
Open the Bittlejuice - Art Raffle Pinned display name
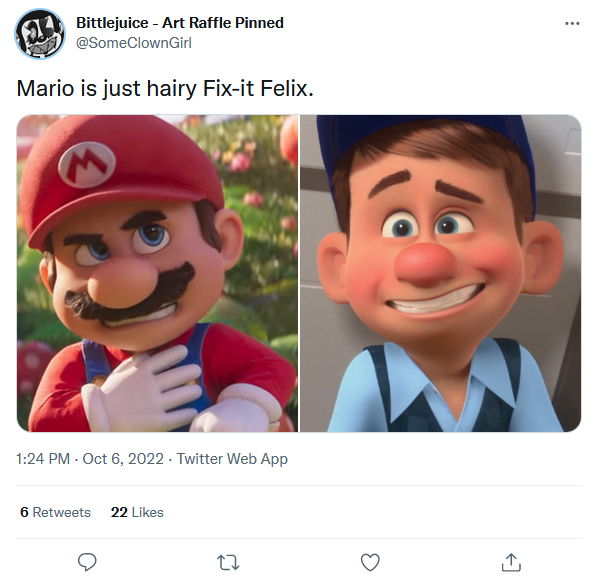point(180,23)
